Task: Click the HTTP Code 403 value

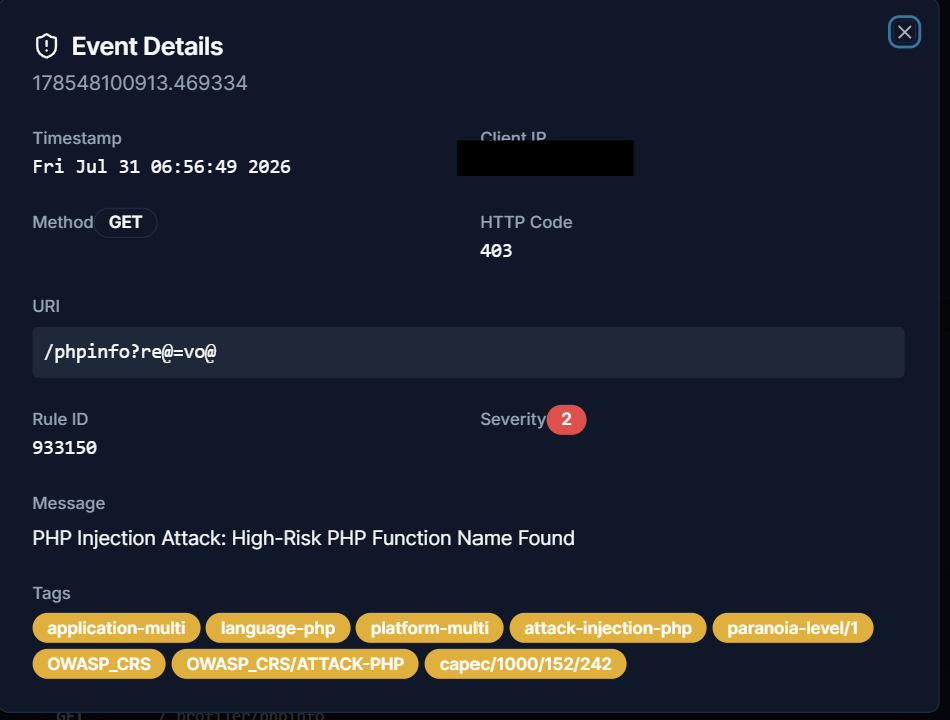Action: (496, 251)
